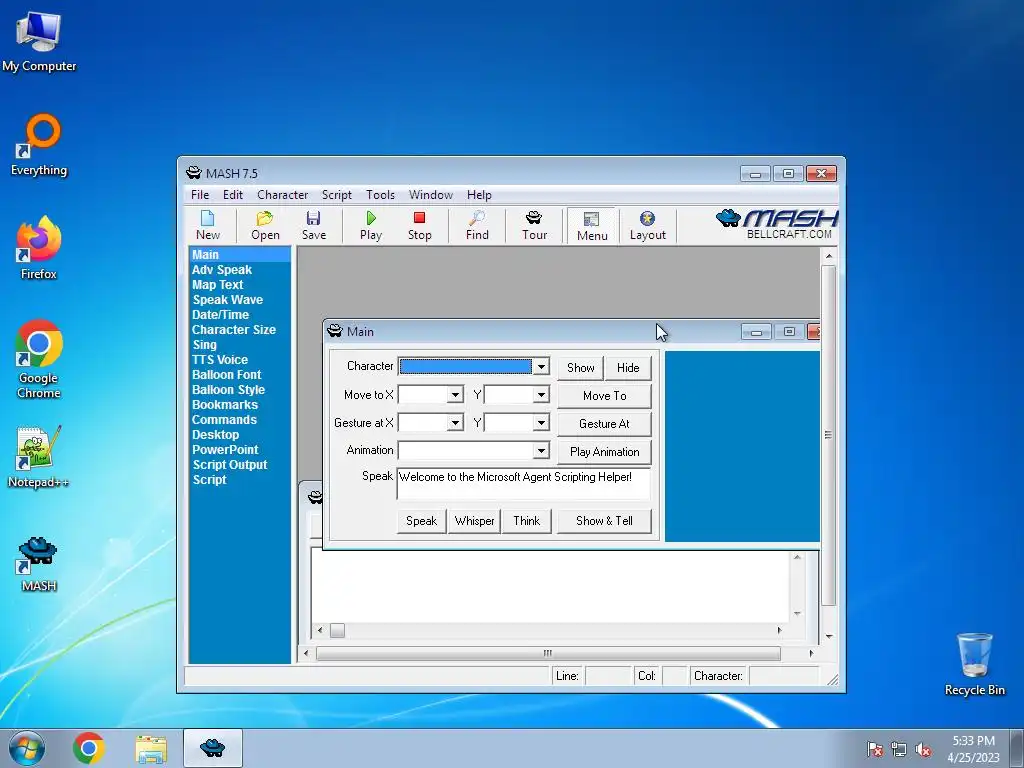Select Speak Wave in the sidebar
Image resolution: width=1024 pixels, height=768 pixels.
(227, 300)
